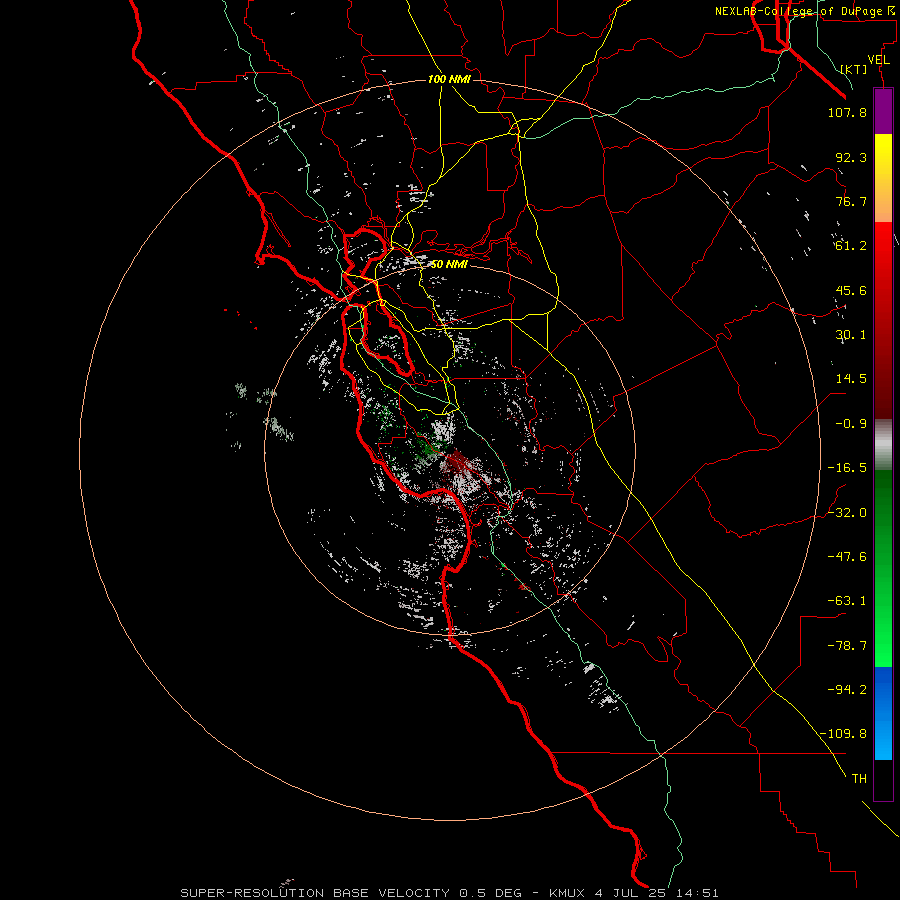The width and height of the screenshot is (900, 900).
Task: Select the 45.6 velocity scale value
Action: (x=851, y=290)
